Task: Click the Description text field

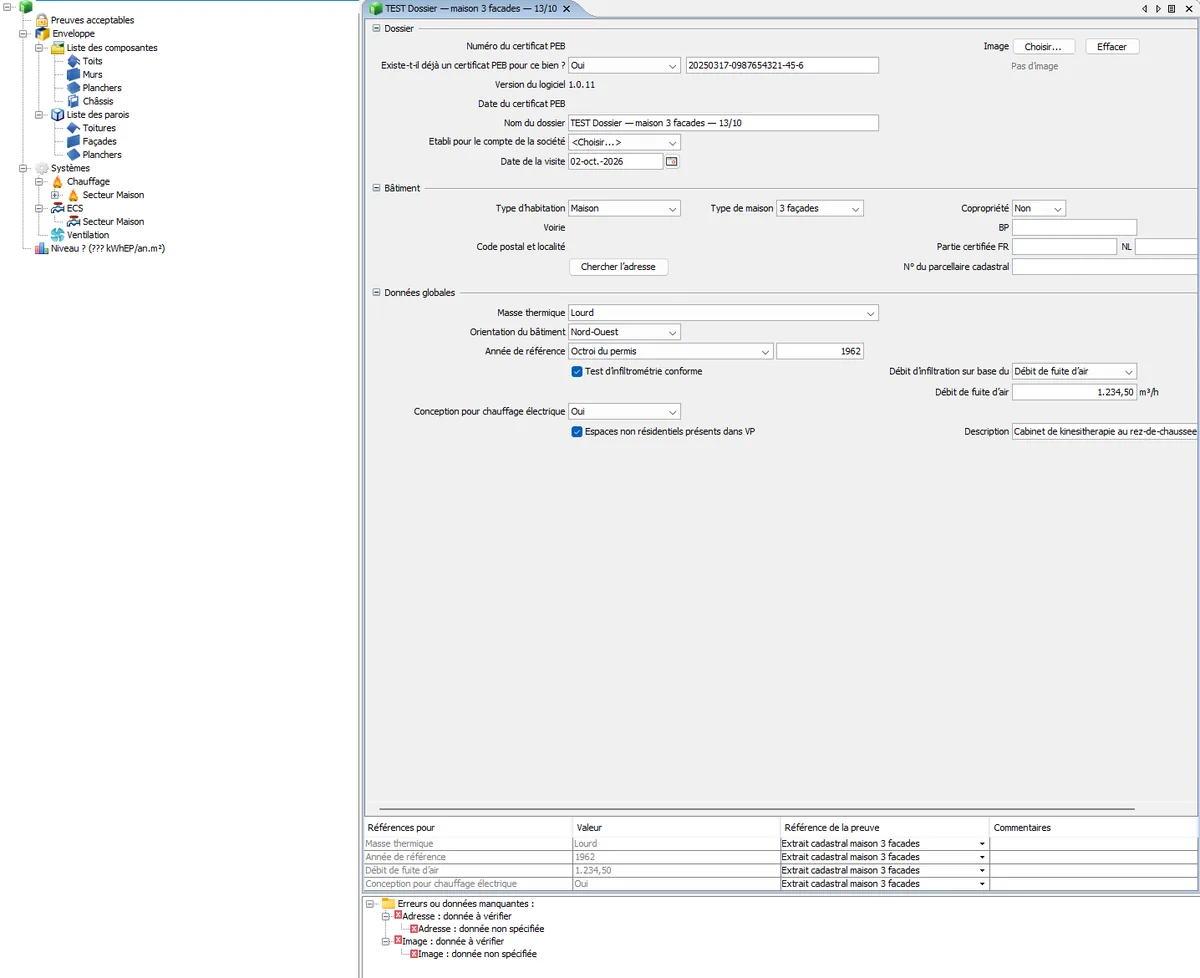Action: (1105, 432)
